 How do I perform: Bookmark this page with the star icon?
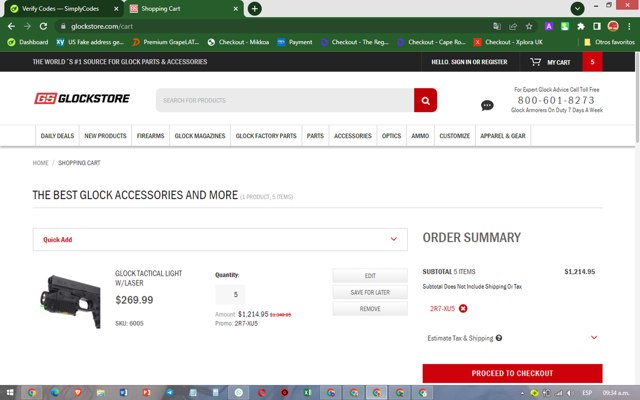coord(529,26)
